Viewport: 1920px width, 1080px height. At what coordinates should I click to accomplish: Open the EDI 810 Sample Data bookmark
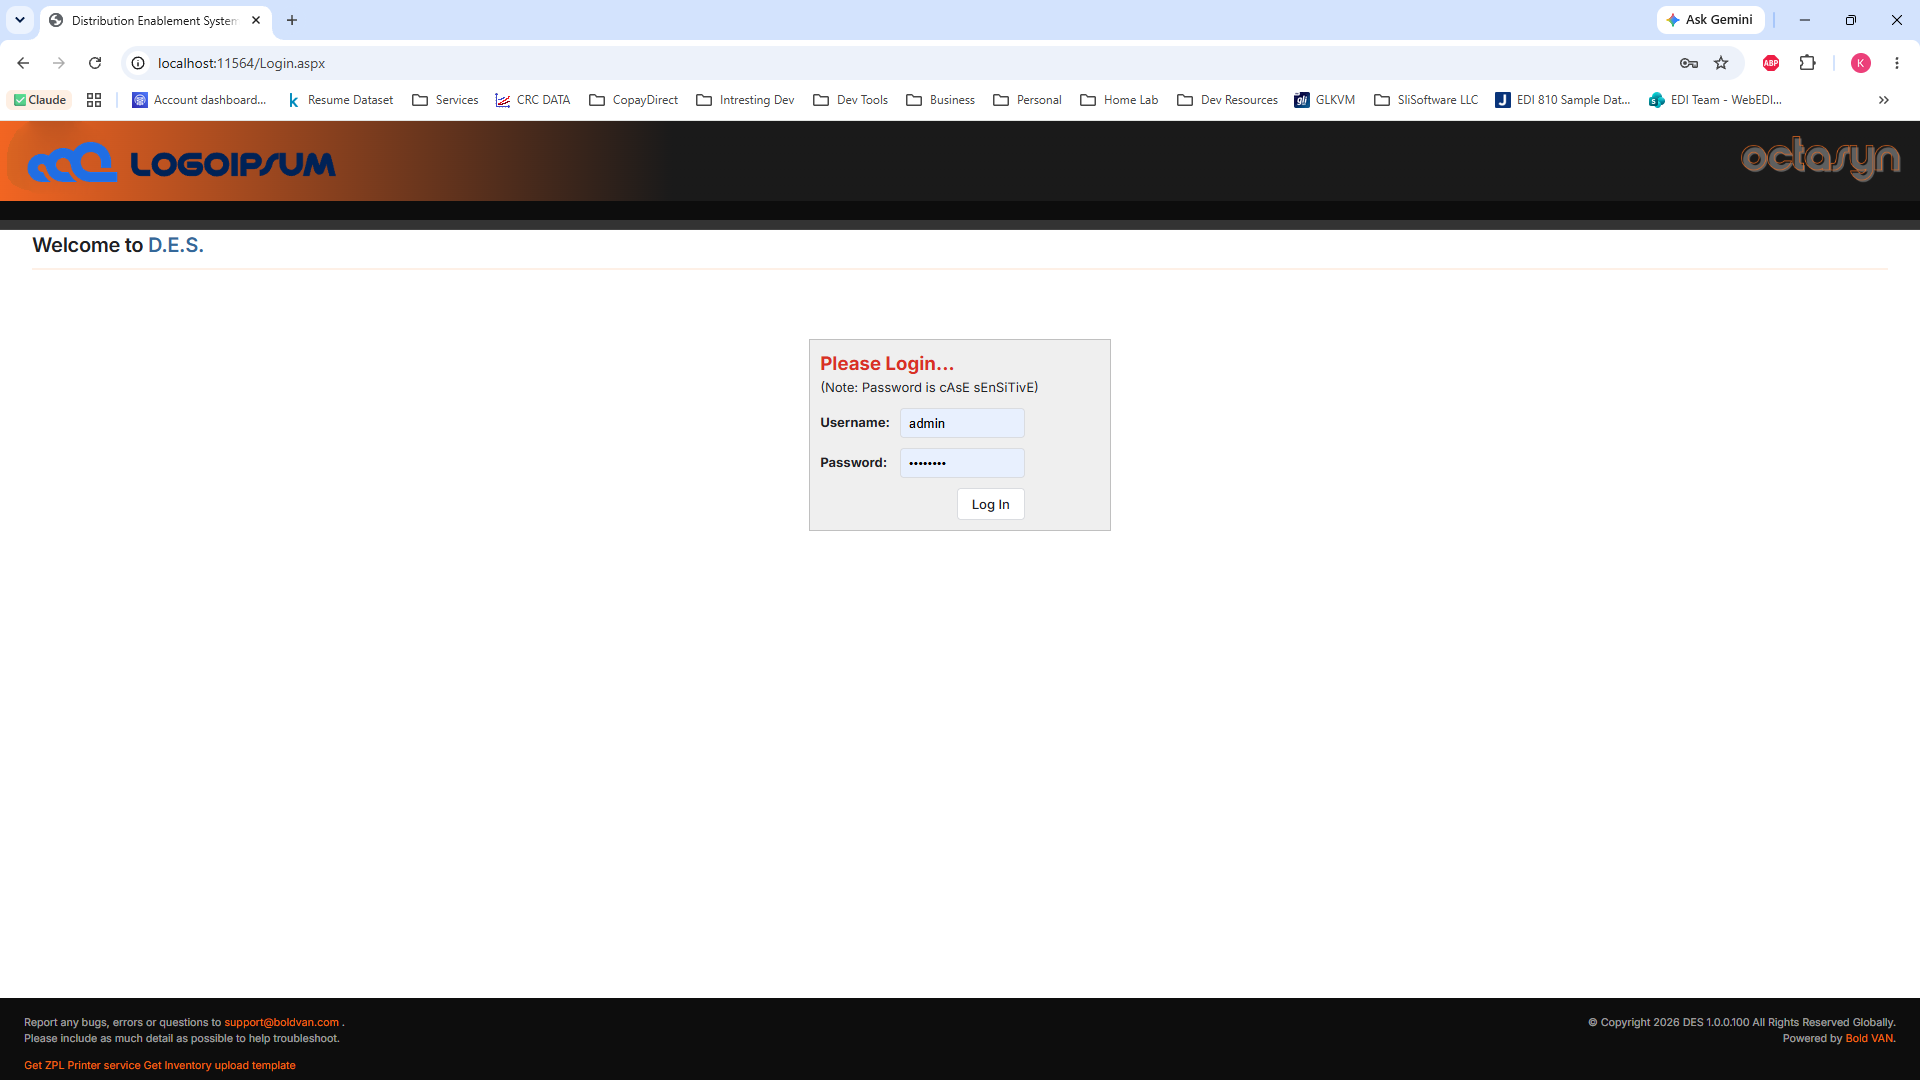tap(1563, 100)
